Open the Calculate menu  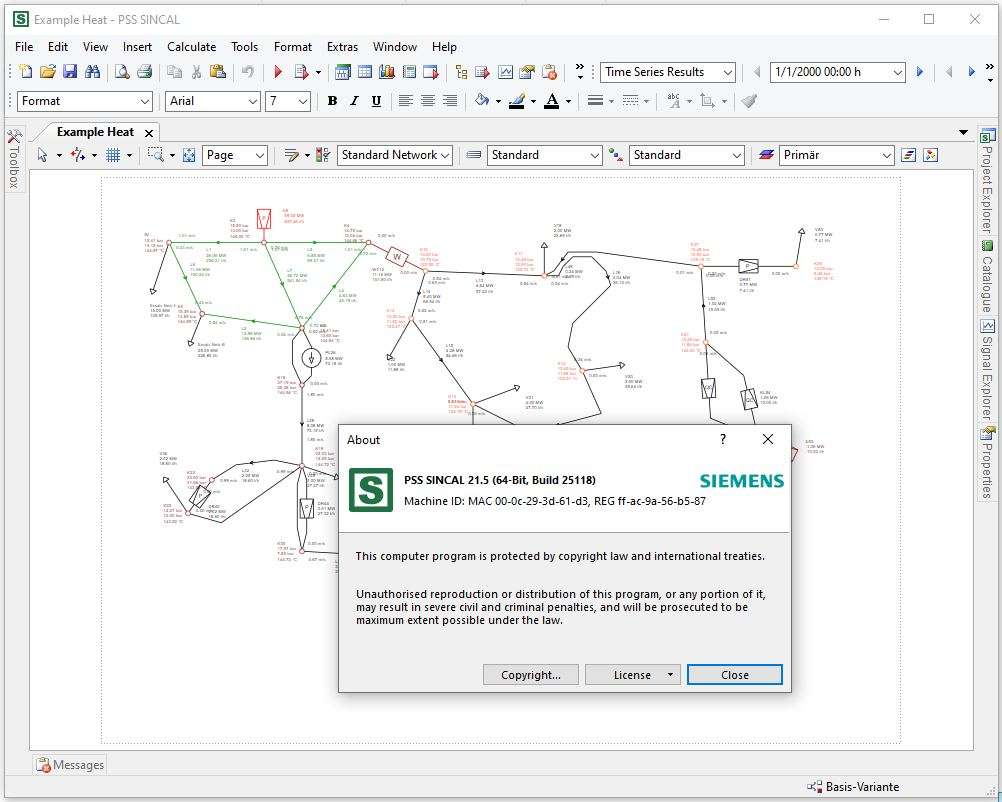point(192,47)
